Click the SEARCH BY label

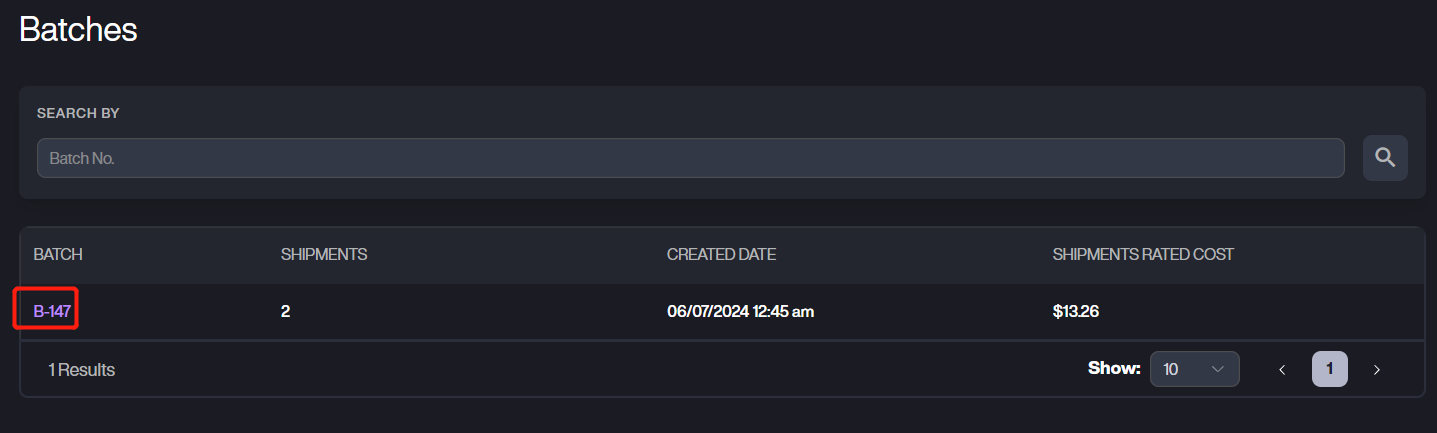[x=78, y=114]
